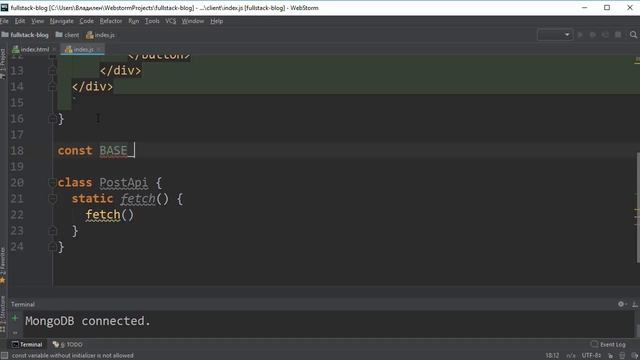Change the UTF-8 file encoding

coord(591,356)
